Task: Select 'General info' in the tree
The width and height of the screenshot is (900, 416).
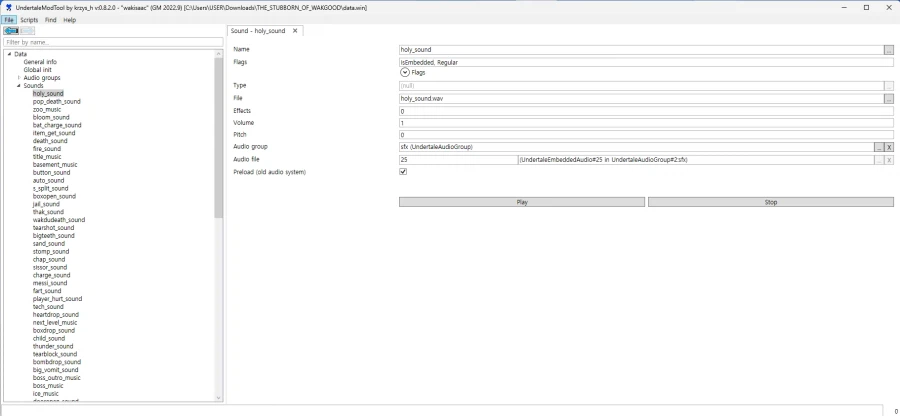Action: coord(40,62)
